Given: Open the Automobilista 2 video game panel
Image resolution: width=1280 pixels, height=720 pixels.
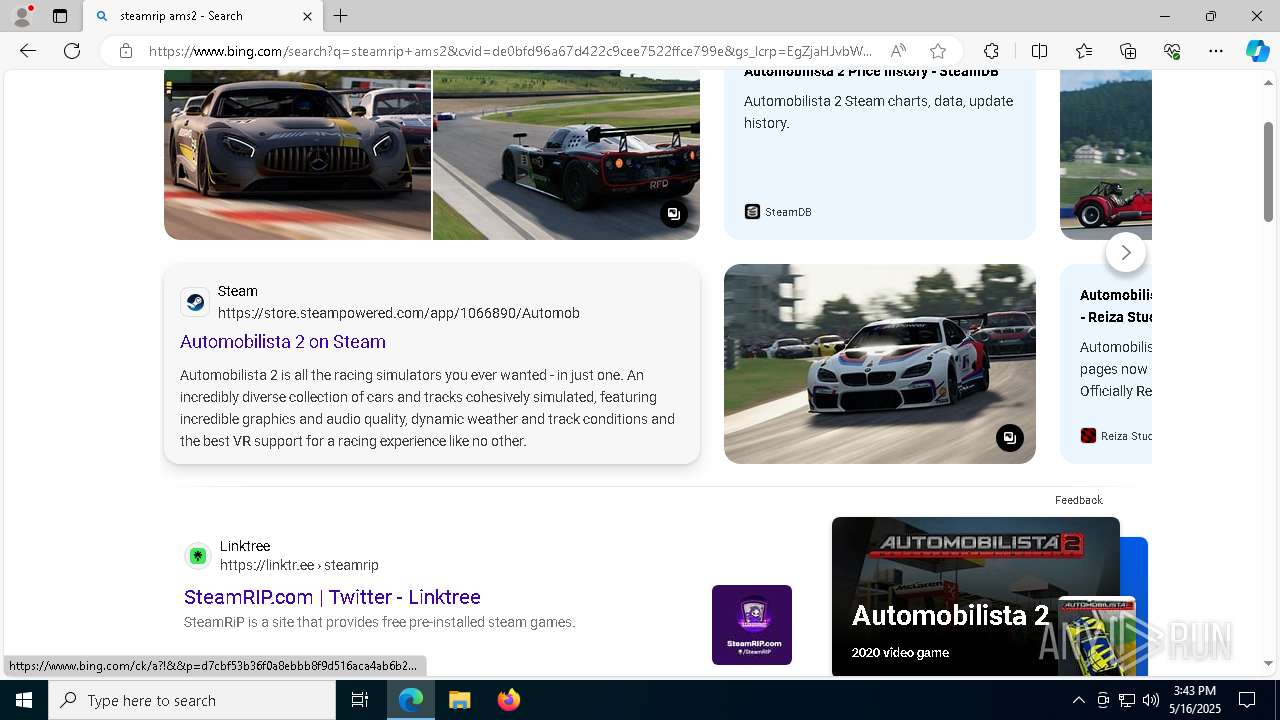Looking at the screenshot, I should pyautogui.click(x=976, y=596).
